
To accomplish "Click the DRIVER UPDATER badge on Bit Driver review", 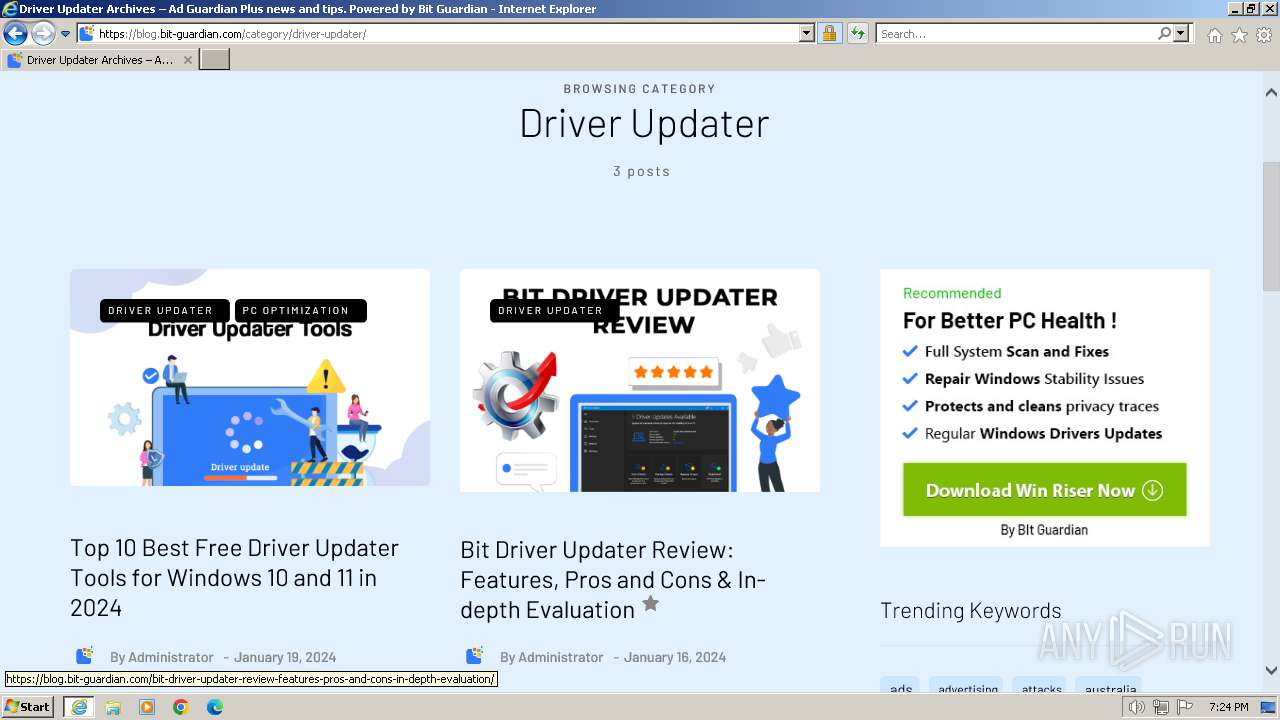I will tap(553, 311).
